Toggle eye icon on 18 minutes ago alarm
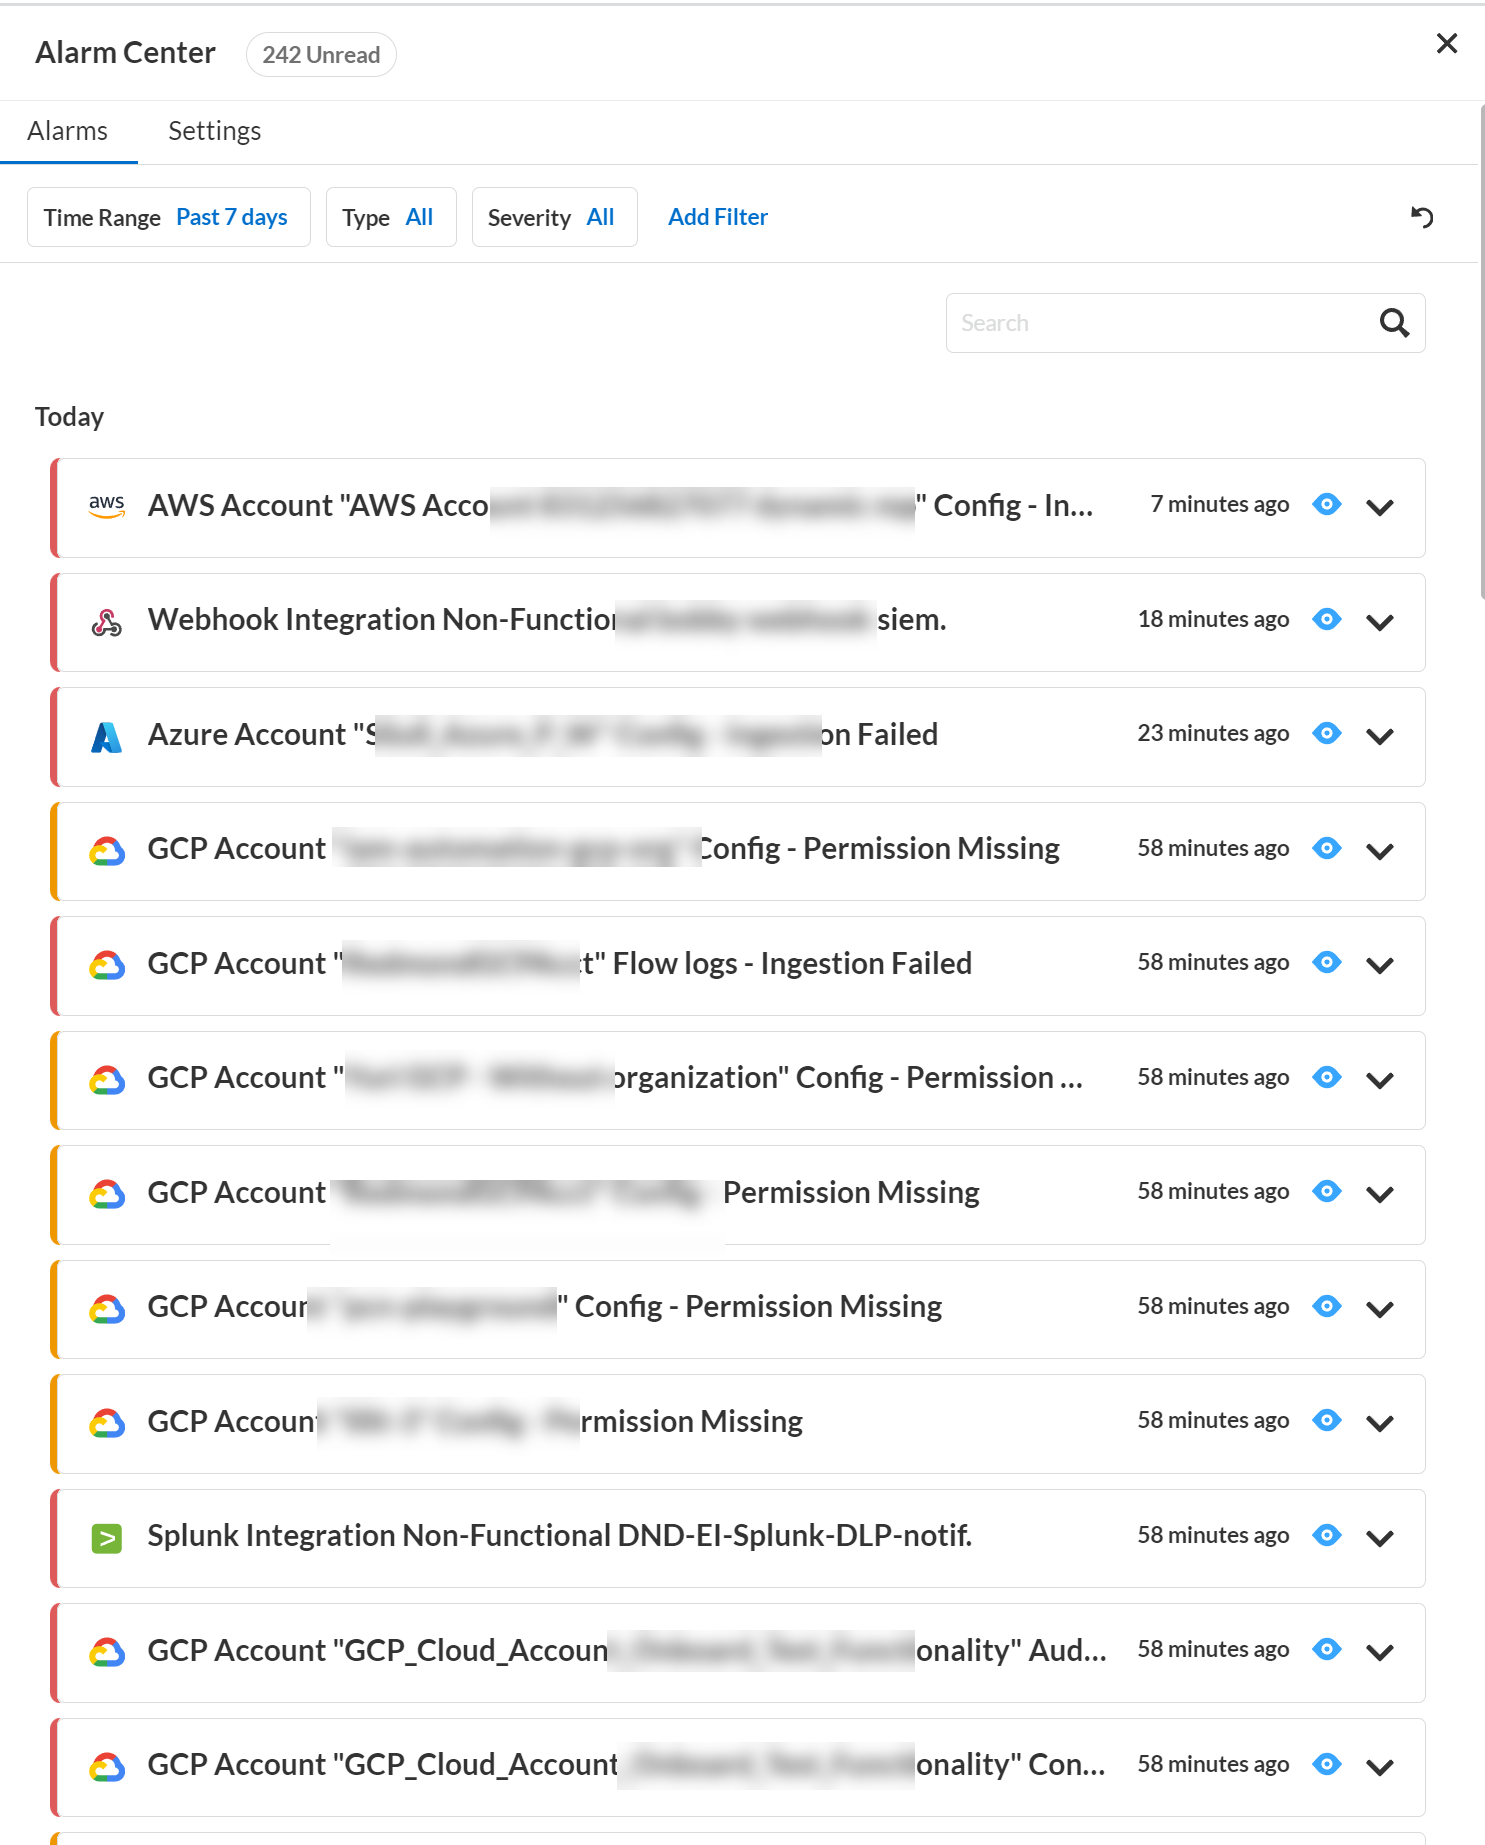This screenshot has width=1485, height=1845. point(1327,619)
